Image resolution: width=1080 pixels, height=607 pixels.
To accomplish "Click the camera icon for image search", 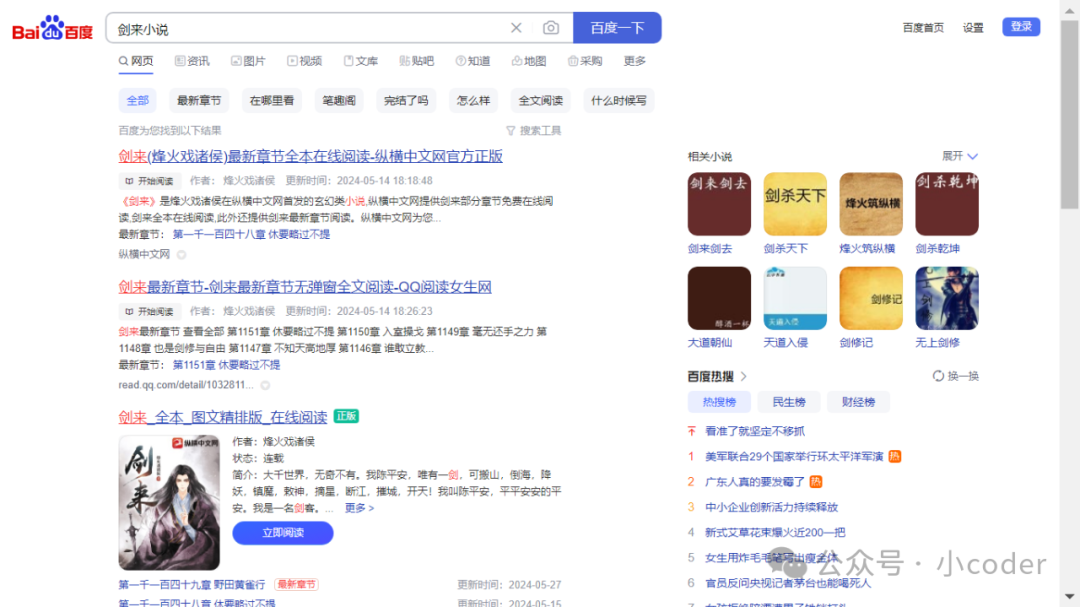I will [550, 27].
